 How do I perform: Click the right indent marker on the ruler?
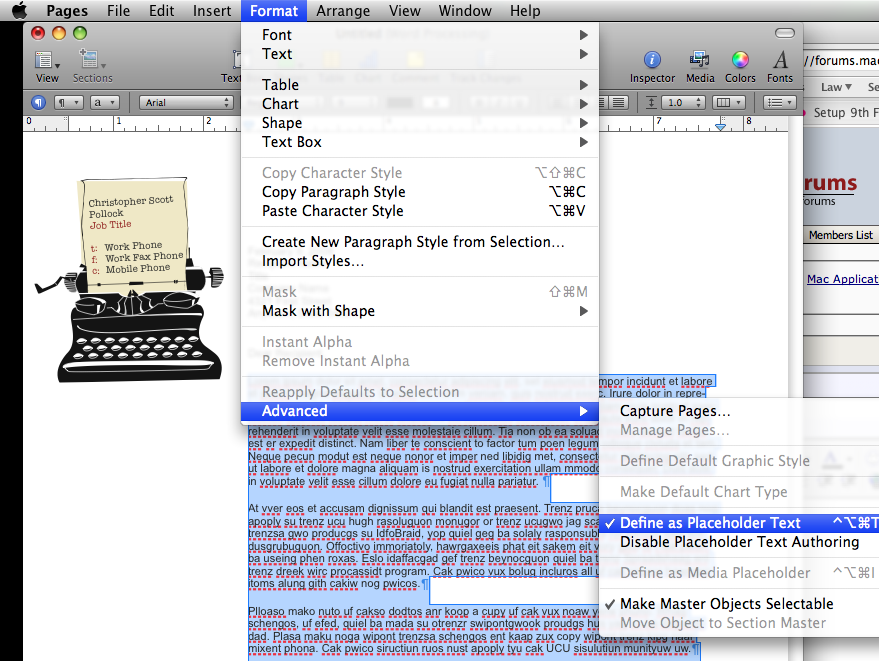point(721,127)
